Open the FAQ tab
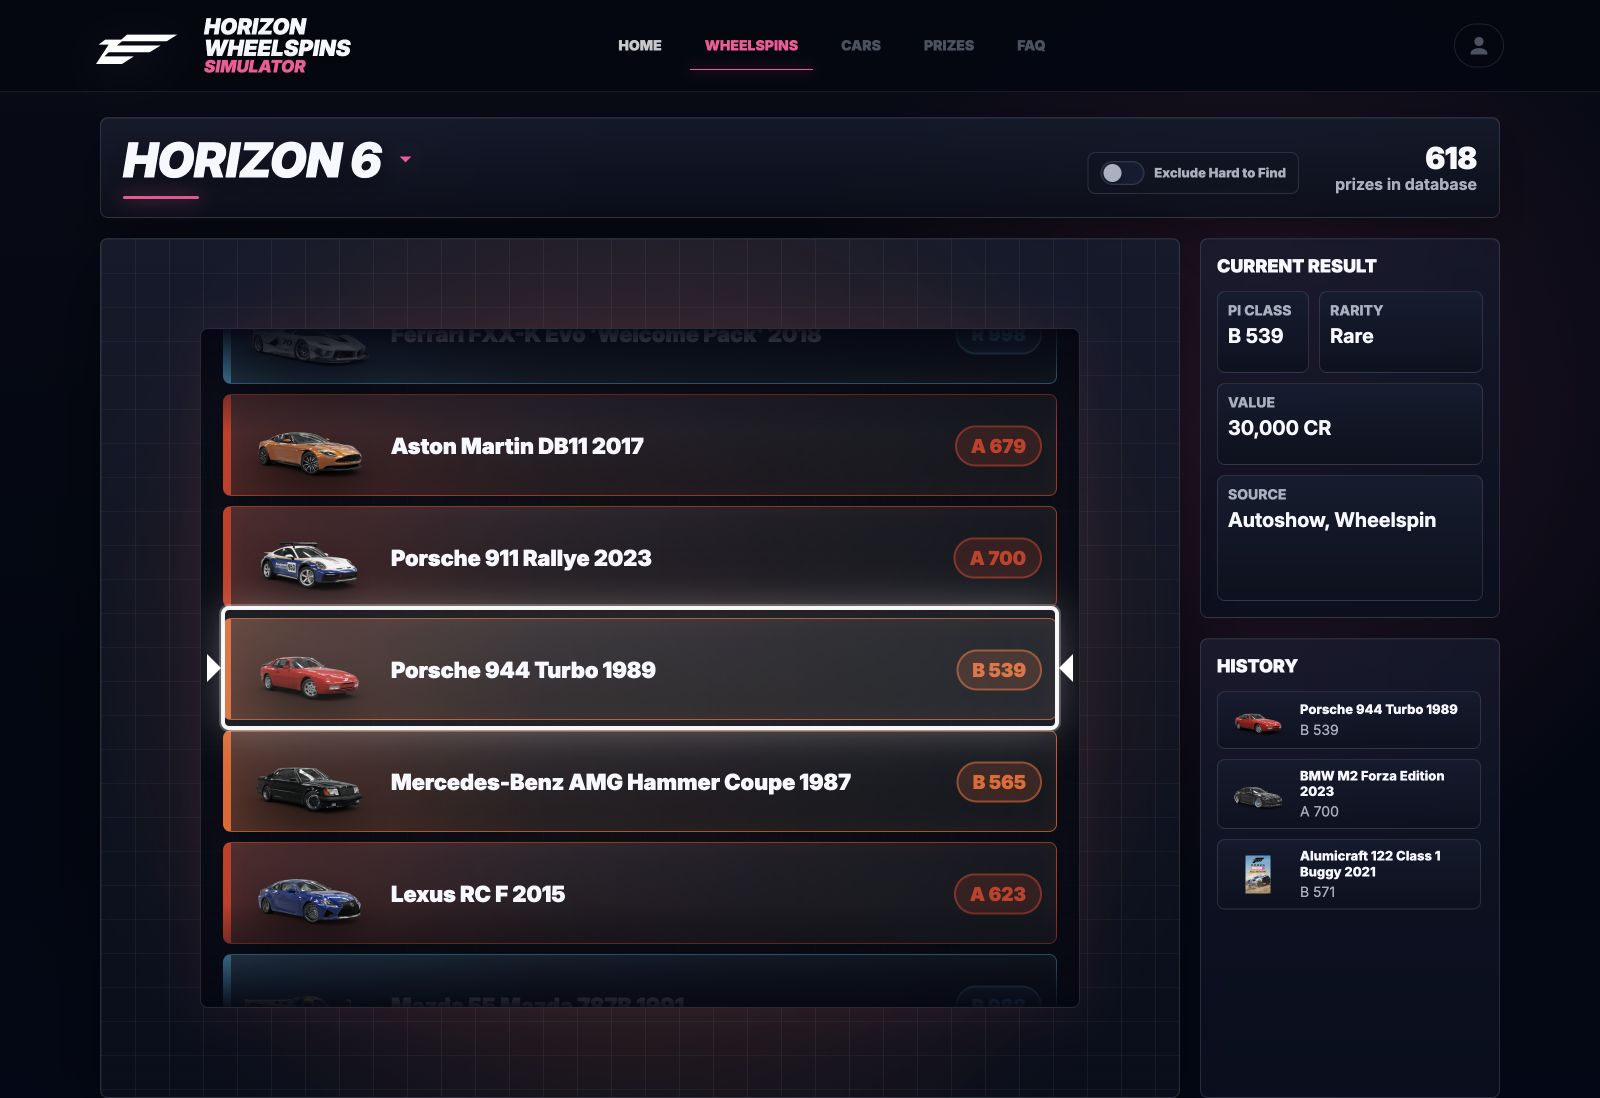Screen dimensions: 1600x1098 pos(1031,45)
